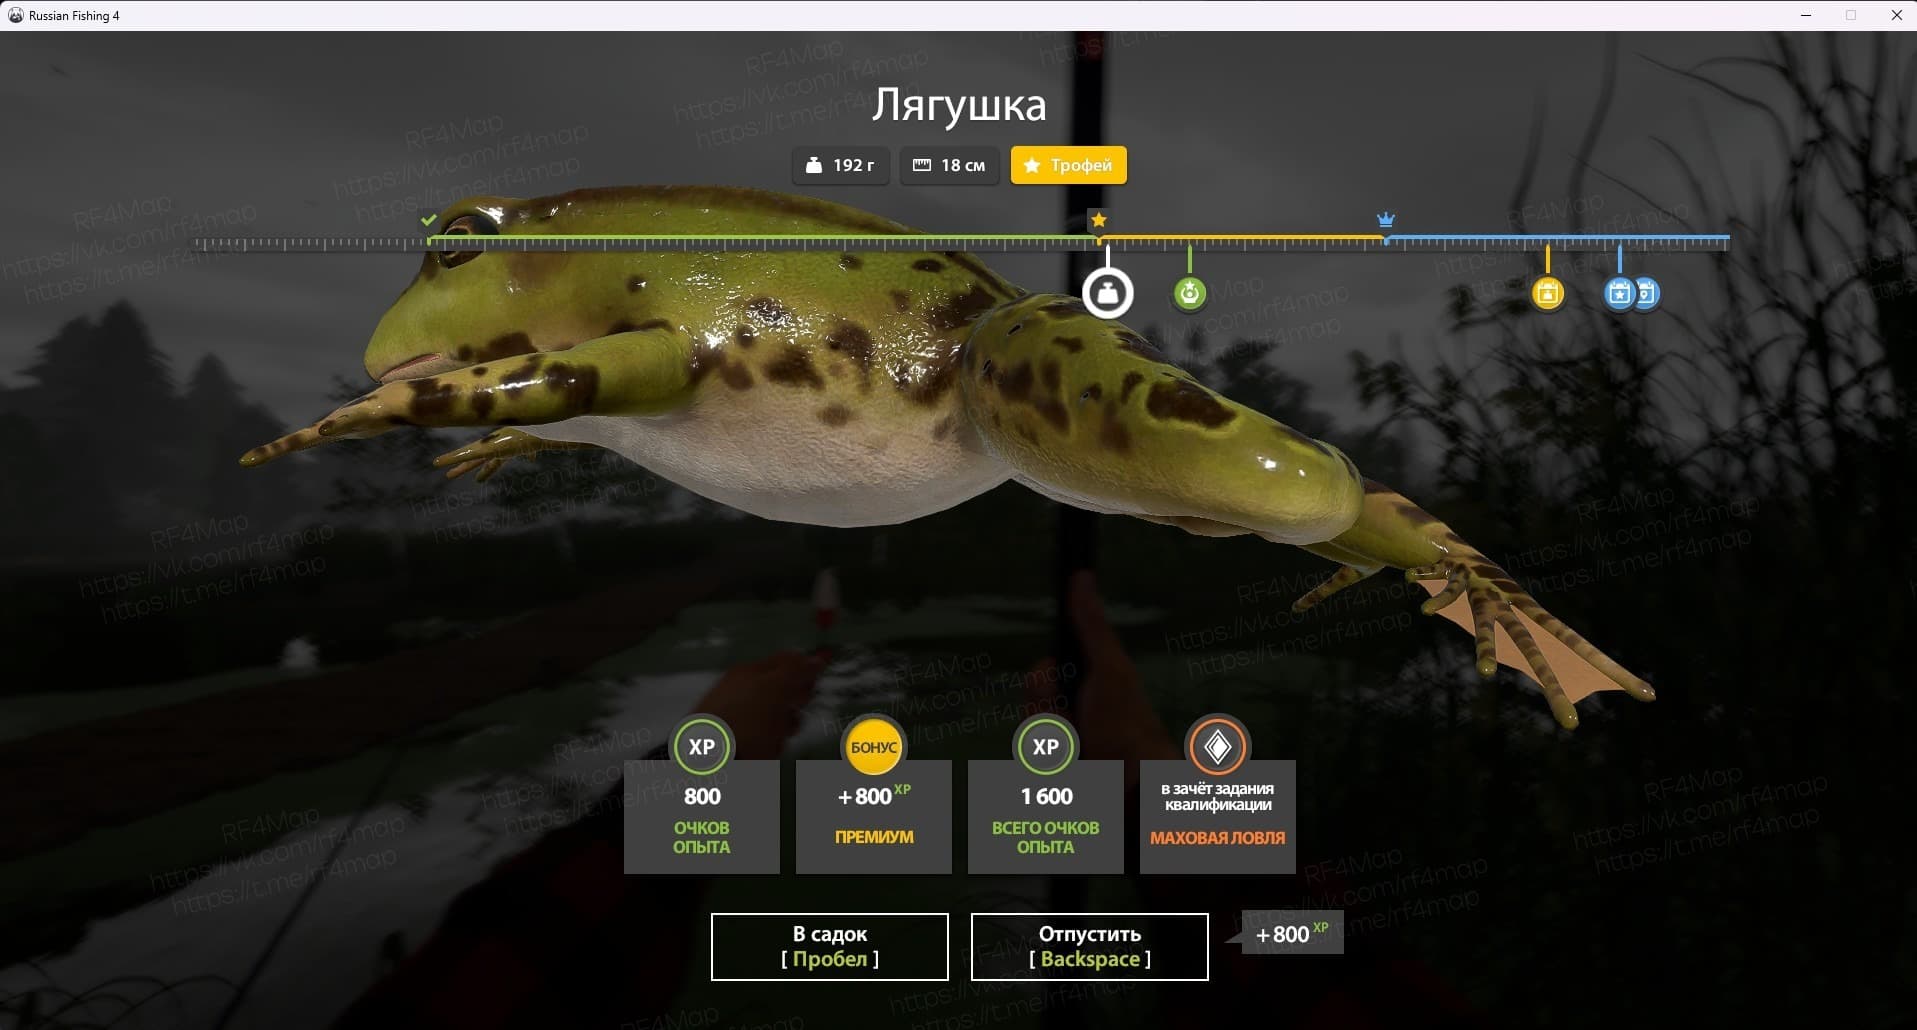The width and height of the screenshot is (1917, 1030).
Task: Click the XP circle above 1 600
Action: pyautogui.click(x=1045, y=747)
